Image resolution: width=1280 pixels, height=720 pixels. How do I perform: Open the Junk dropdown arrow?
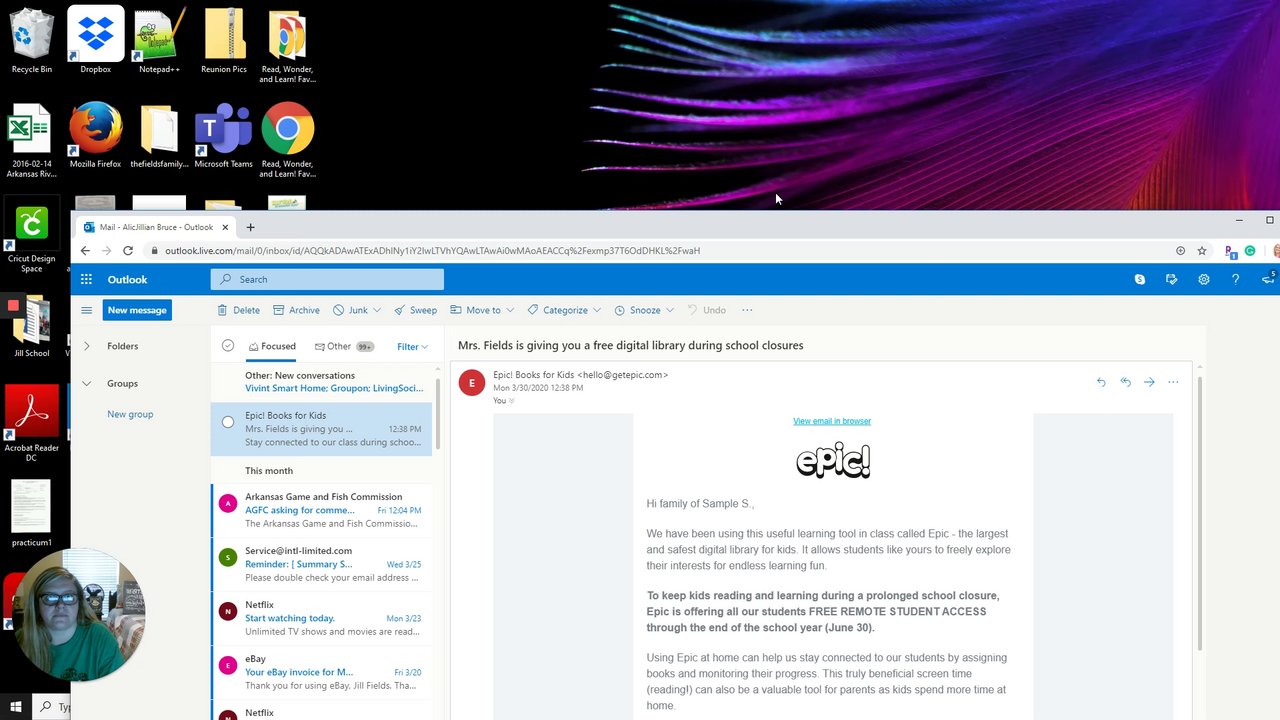(x=378, y=310)
